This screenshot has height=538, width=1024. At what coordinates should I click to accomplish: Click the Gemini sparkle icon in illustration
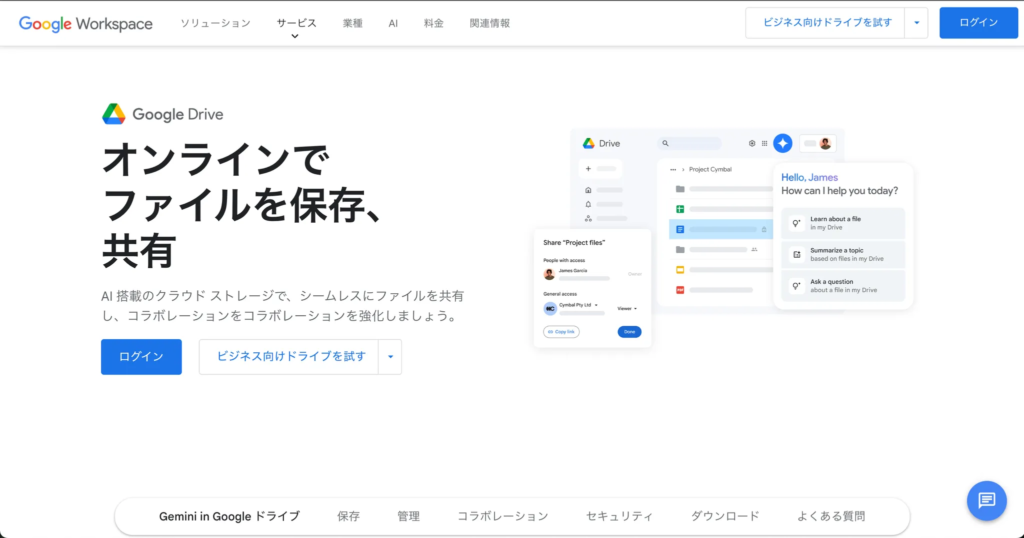click(782, 143)
